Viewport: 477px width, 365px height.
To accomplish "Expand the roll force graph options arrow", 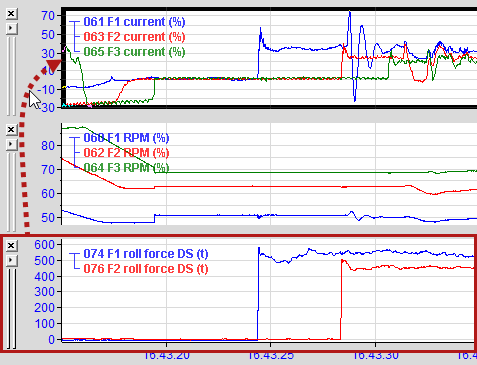I will (11, 260).
